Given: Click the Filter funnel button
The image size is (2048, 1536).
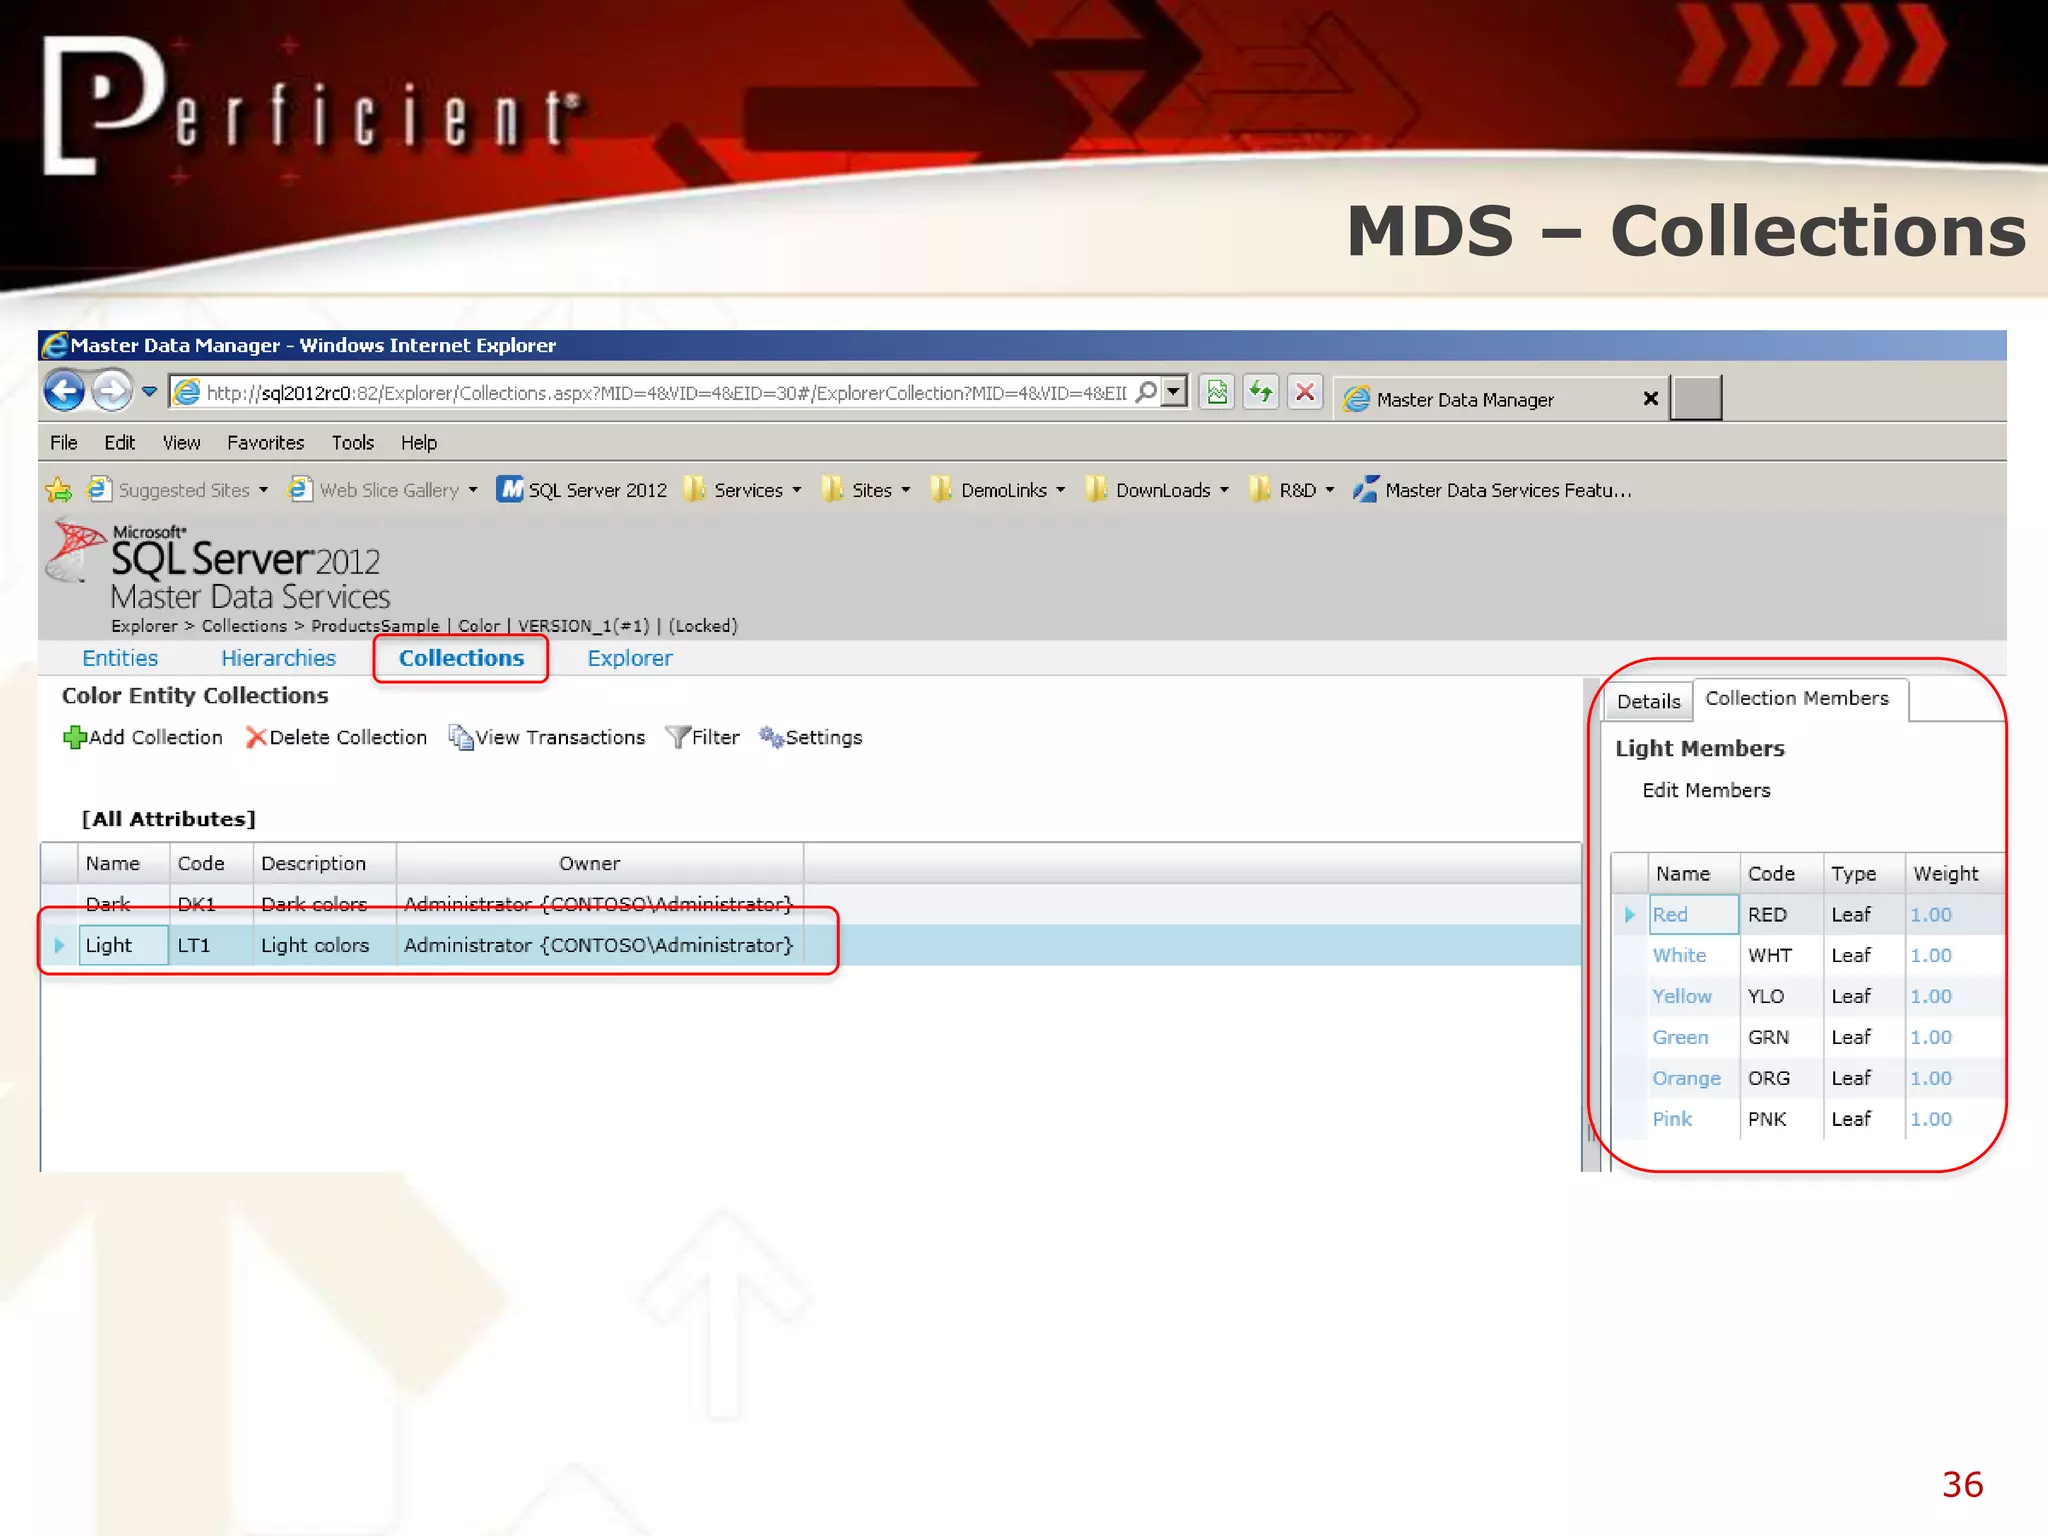Looking at the screenshot, I should (703, 737).
